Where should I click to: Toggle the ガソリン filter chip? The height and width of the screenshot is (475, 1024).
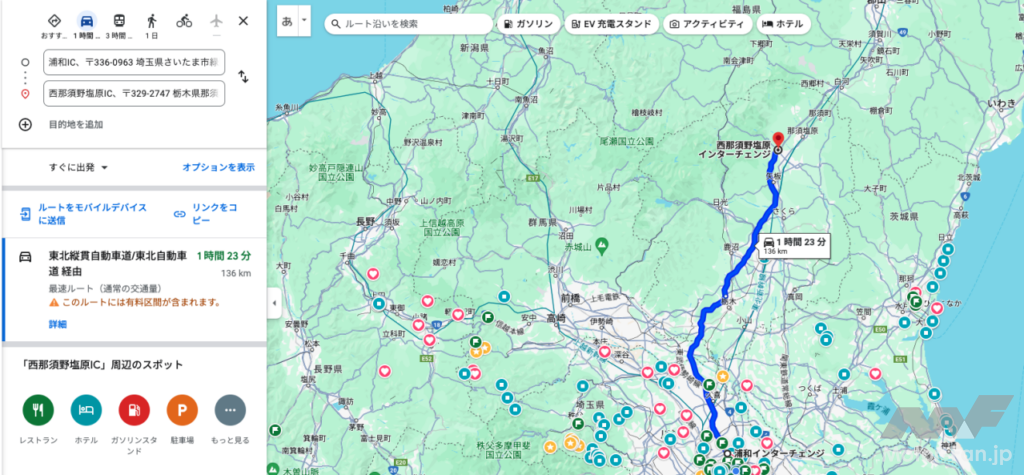tap(528, 23)
